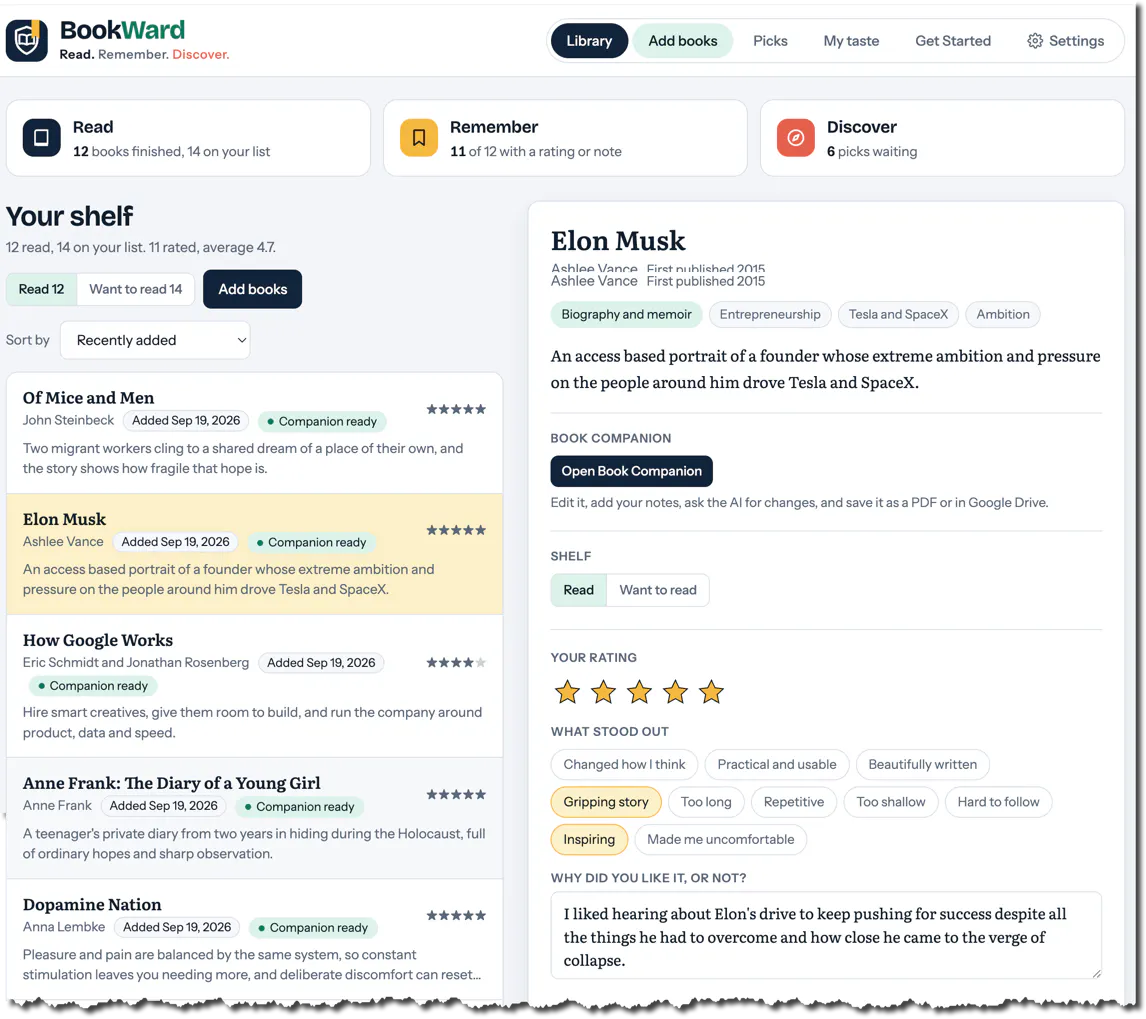Click into the 'Why did you like it' text box

(x=826, y=936)
